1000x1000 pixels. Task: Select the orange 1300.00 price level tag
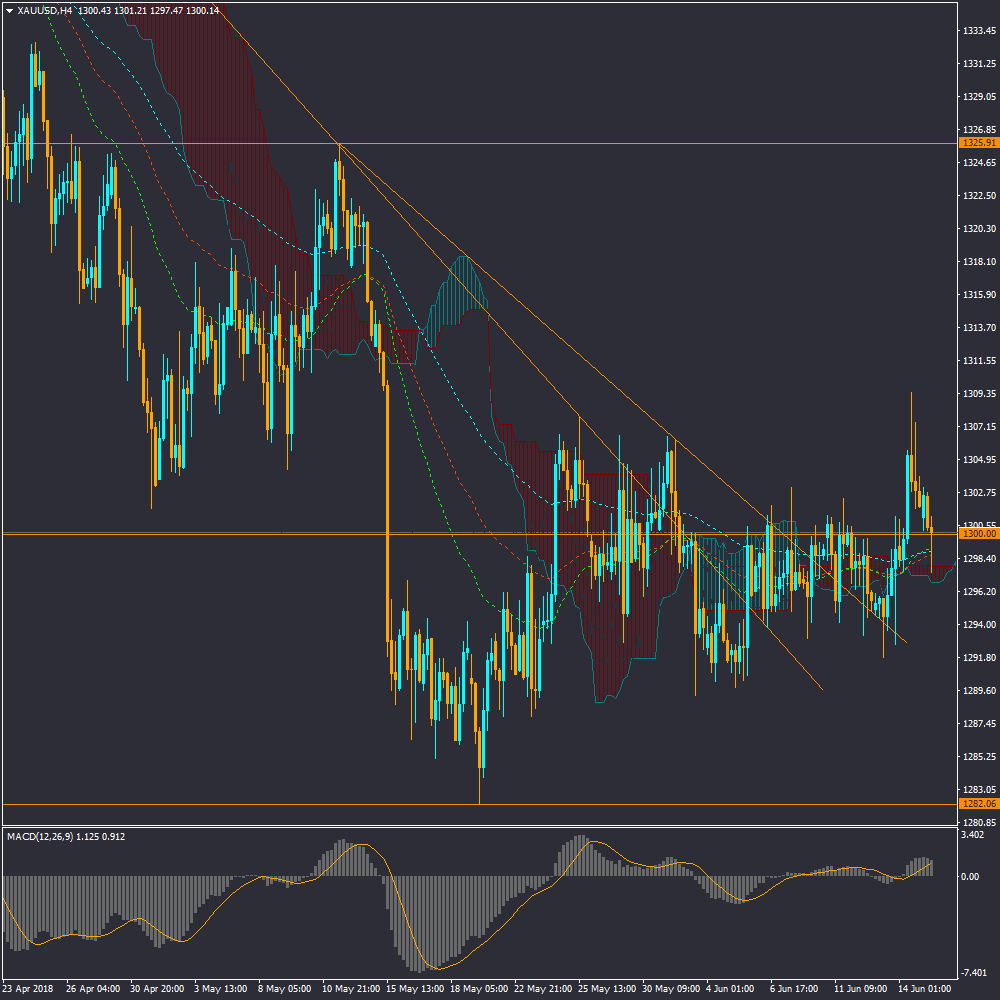pyautogui.click(x=976, y=534)
